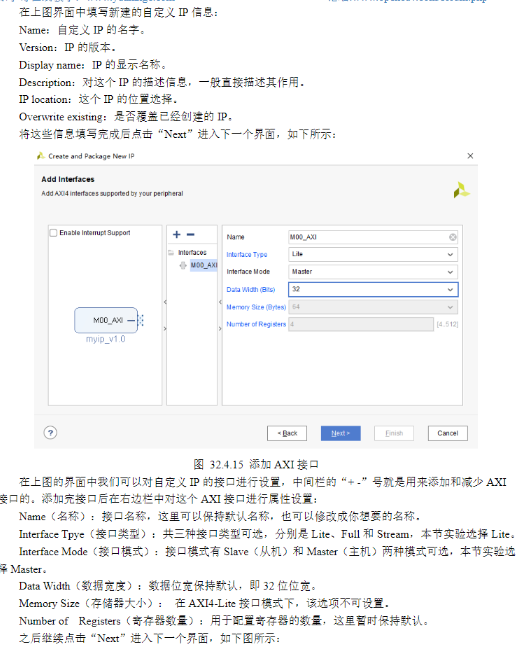The image size is (519, 646).
Task: Click the Back button
Action: point(287,433)
